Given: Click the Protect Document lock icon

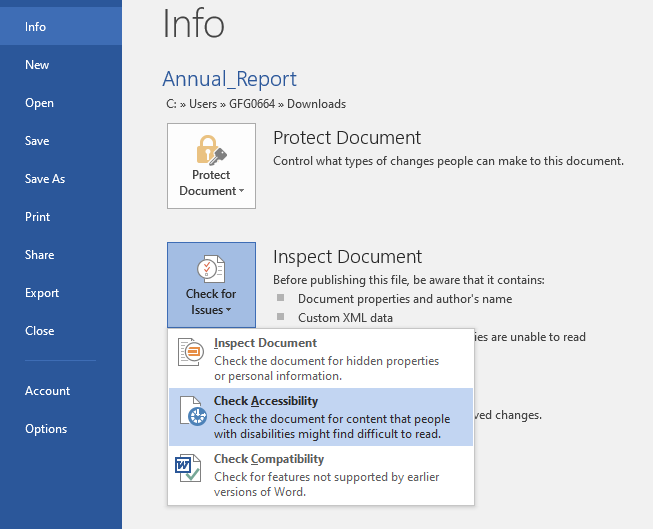Looking at the screenshot, I should pyautogui.click(x=212, y=150).
